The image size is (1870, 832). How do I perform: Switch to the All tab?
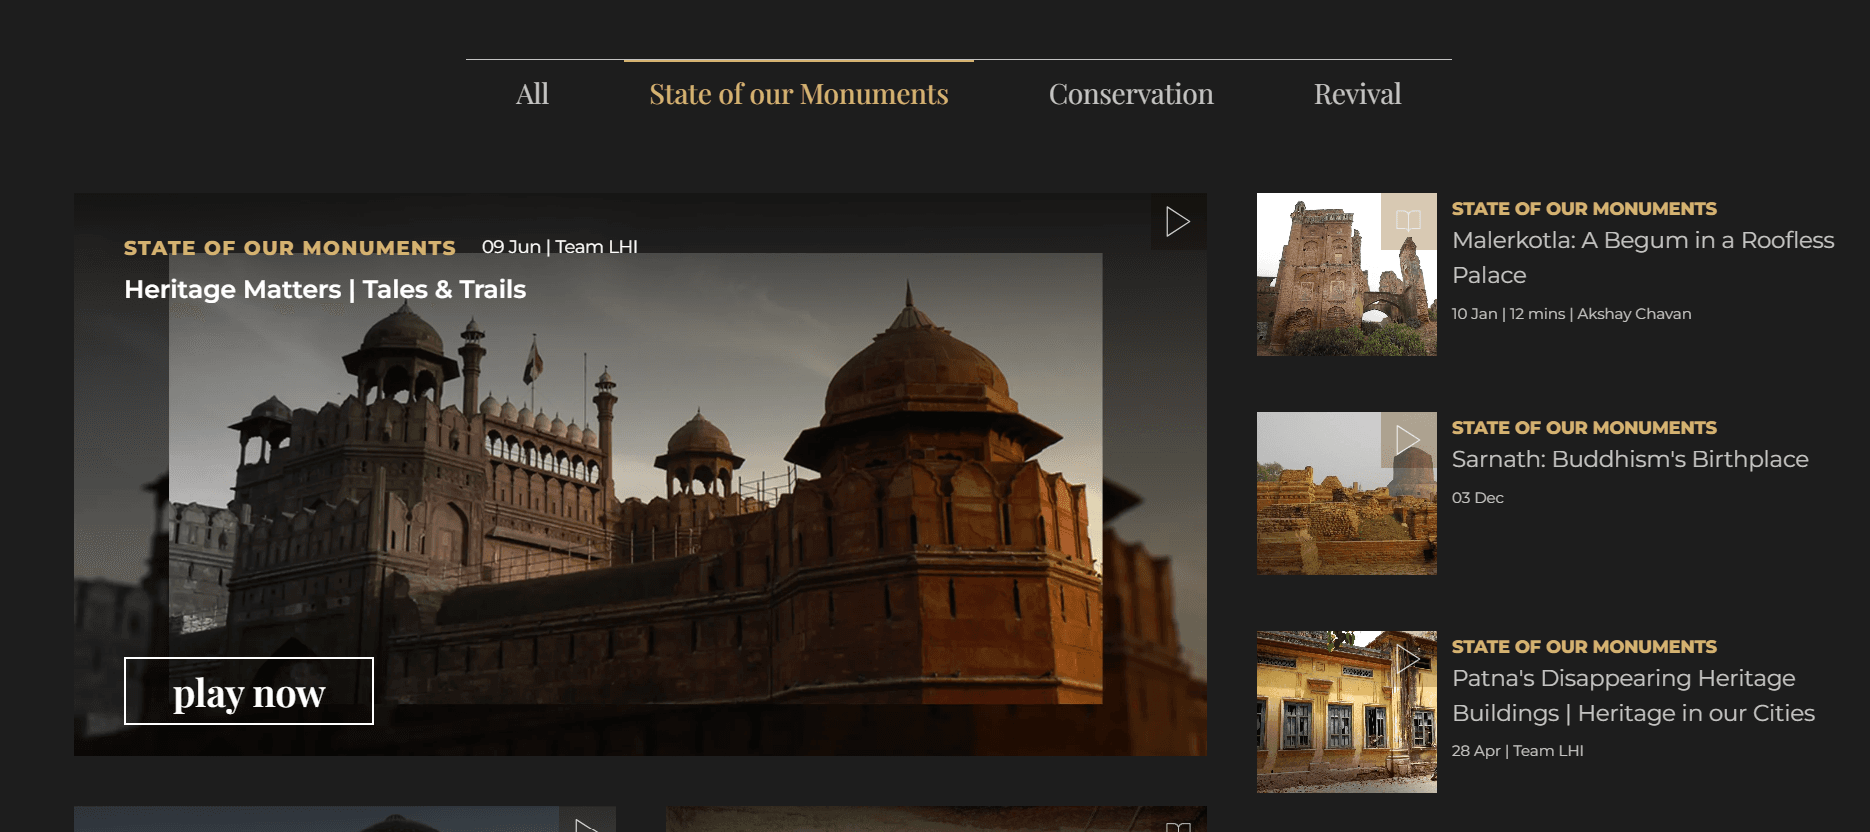tap(532, 94)
